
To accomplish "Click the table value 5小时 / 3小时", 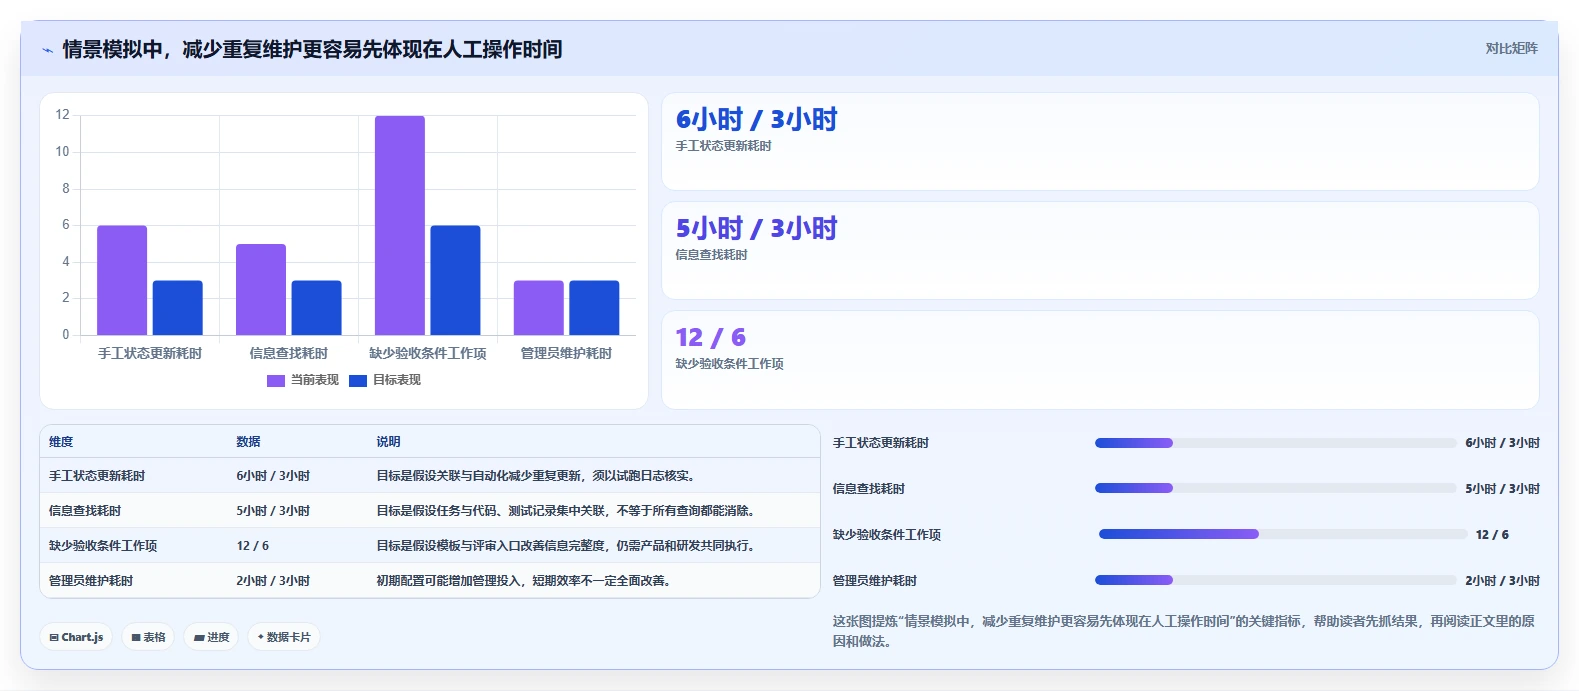I will pos(273,511).
